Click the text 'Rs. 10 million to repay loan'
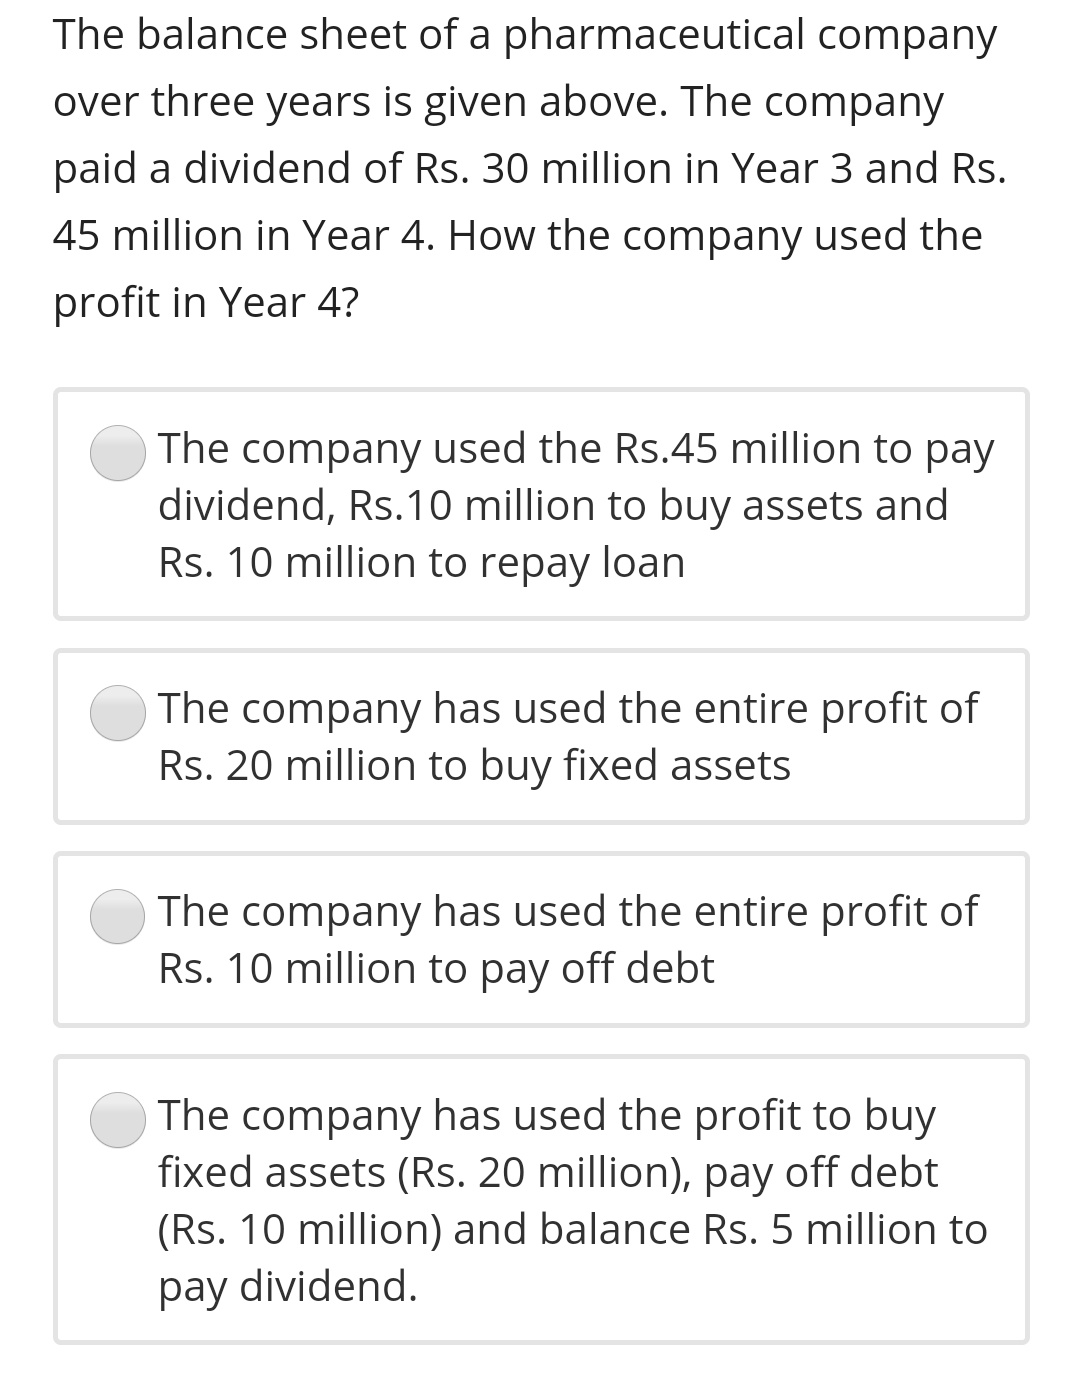The image size is (1080, 1381). pos(420,561)
